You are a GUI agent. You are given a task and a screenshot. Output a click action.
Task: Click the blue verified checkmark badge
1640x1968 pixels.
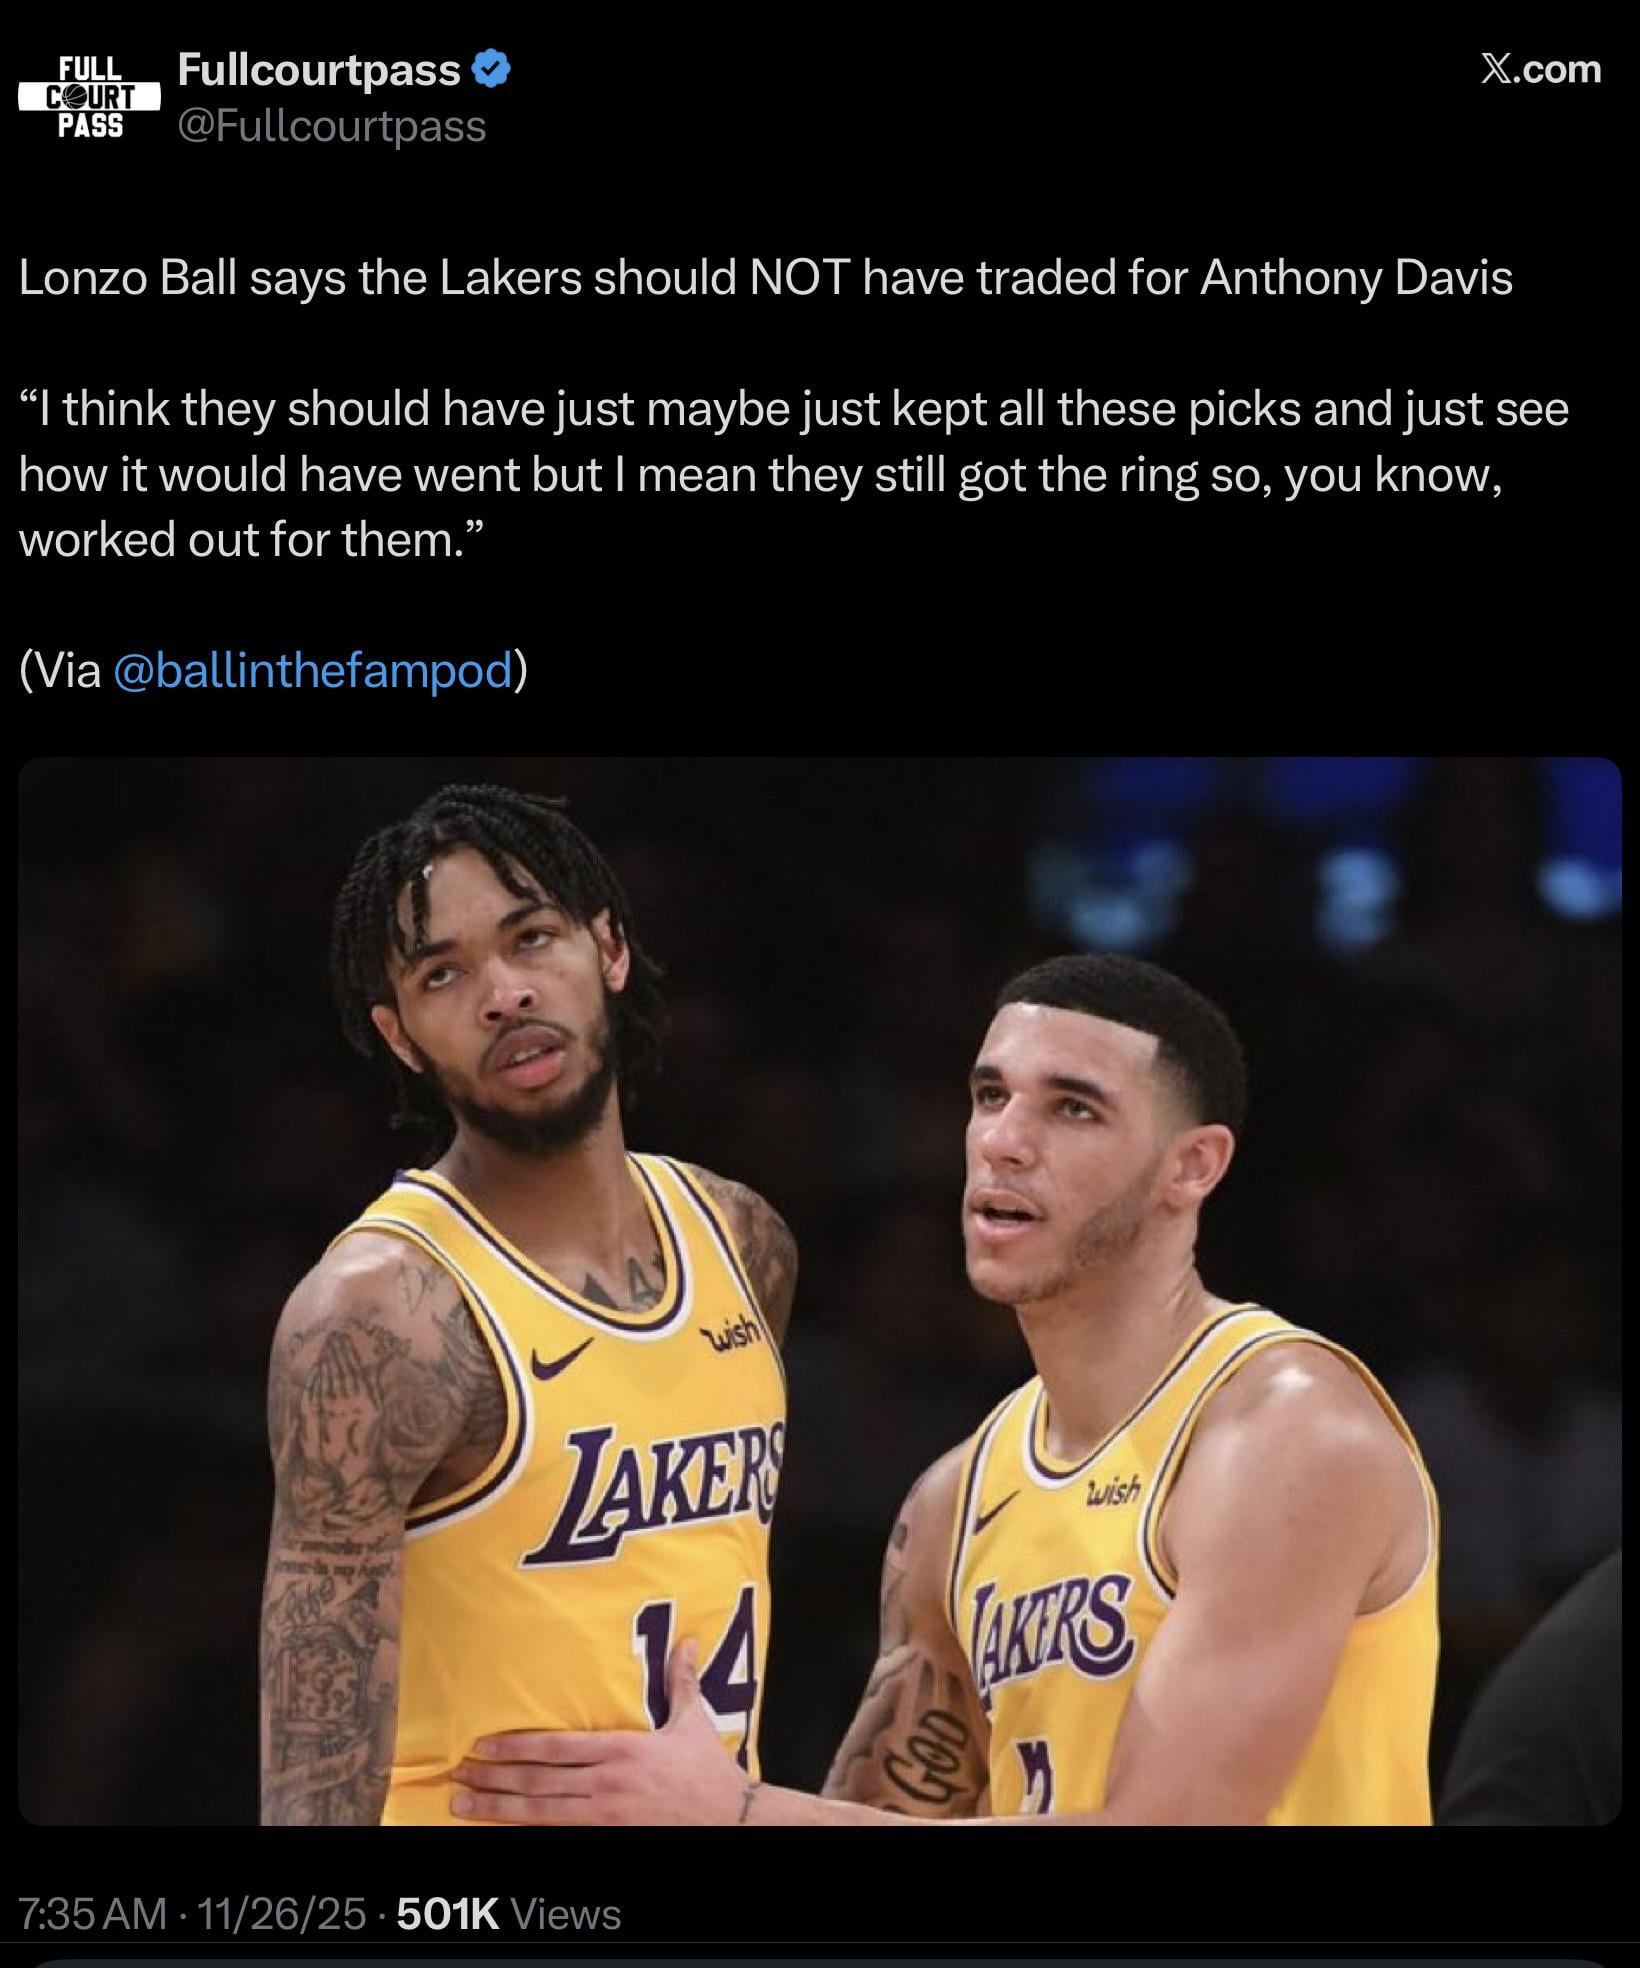pyautogui.click(x=491, y=70)
